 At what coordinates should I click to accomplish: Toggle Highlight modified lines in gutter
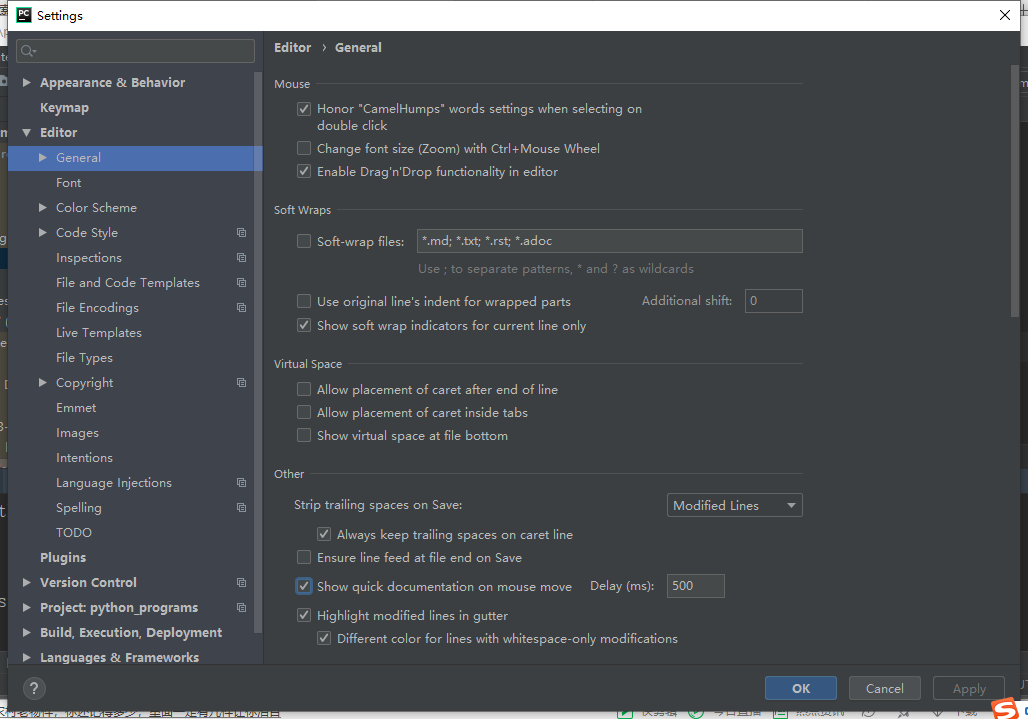click(304, 615)
